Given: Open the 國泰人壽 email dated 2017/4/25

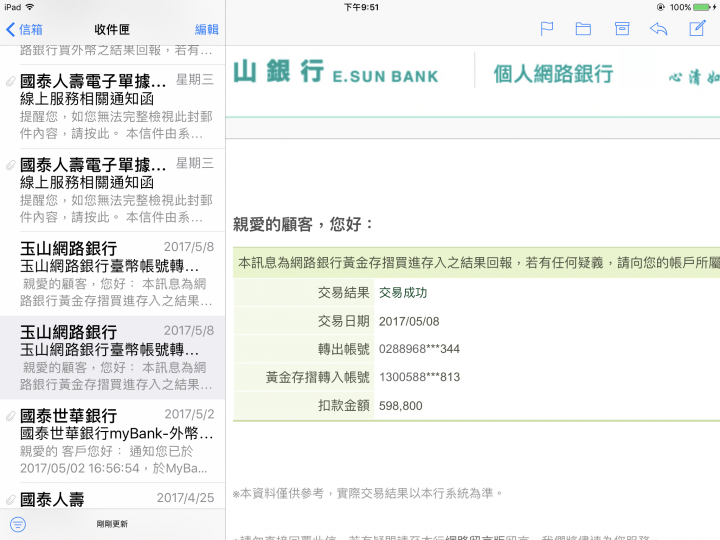Looking at the screenshot, I should [115, 498].
